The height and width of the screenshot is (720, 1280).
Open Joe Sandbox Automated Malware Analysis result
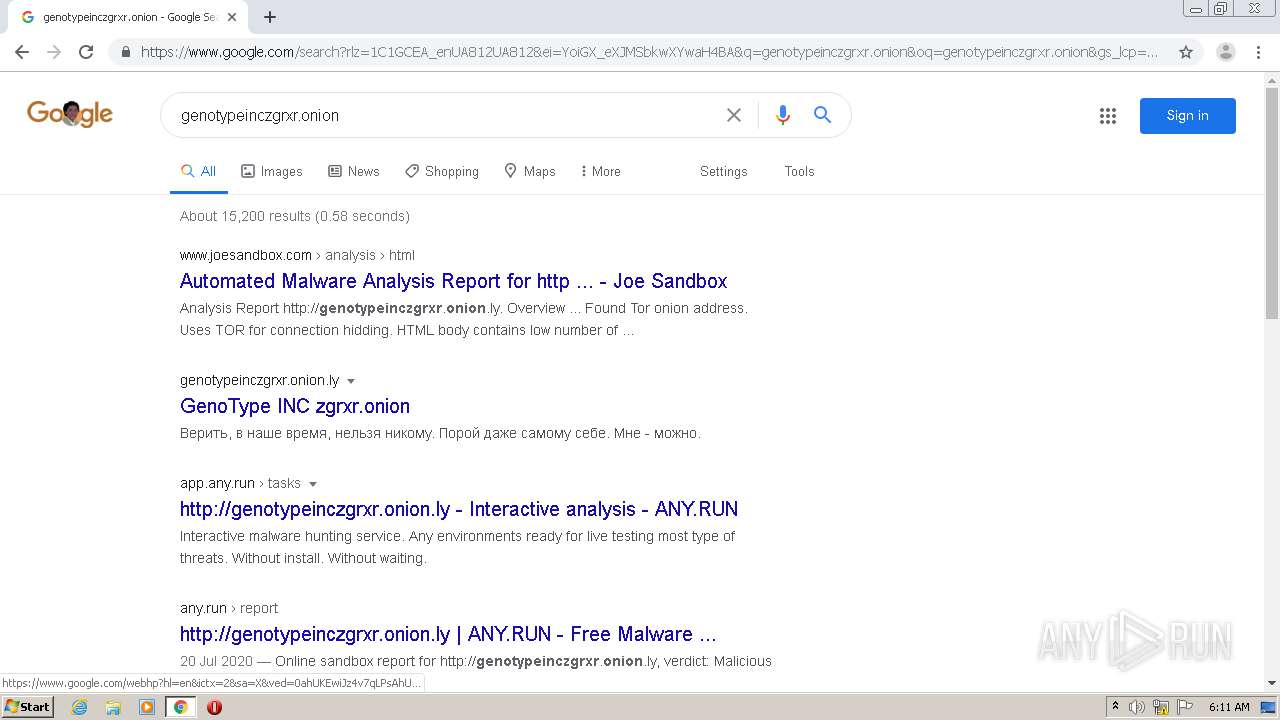(453, 281)
